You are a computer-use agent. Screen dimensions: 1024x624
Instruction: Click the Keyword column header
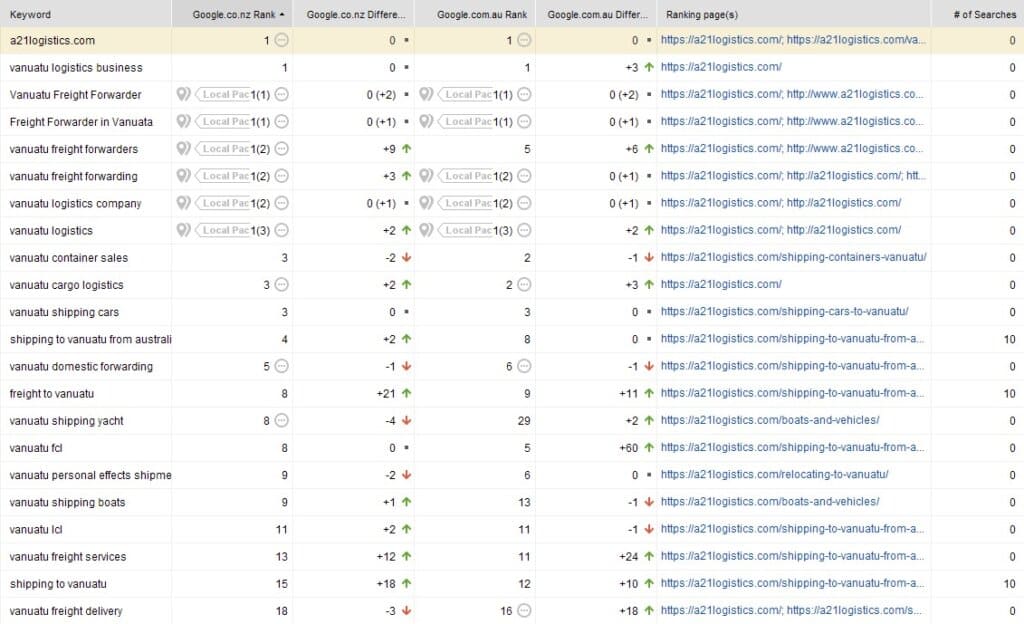pyautogui.click(x=86, y=14)
